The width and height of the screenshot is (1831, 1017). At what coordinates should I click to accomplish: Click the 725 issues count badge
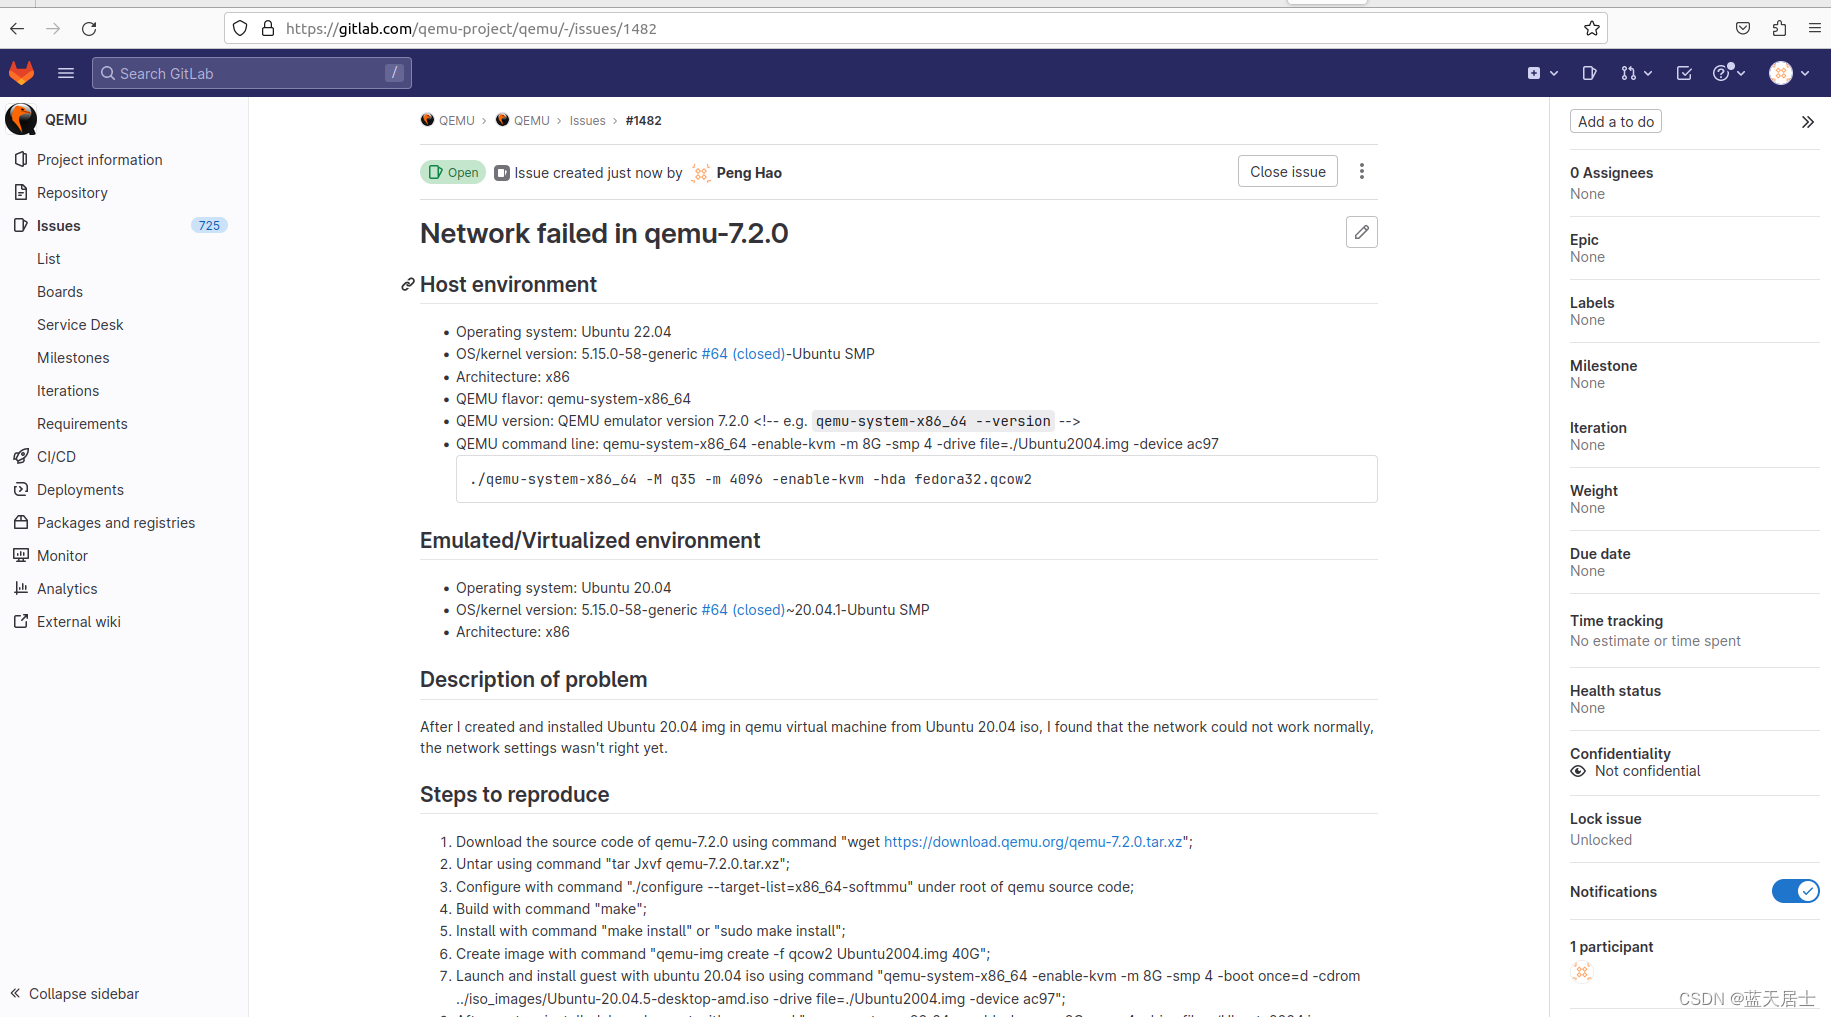pos(209,226)
